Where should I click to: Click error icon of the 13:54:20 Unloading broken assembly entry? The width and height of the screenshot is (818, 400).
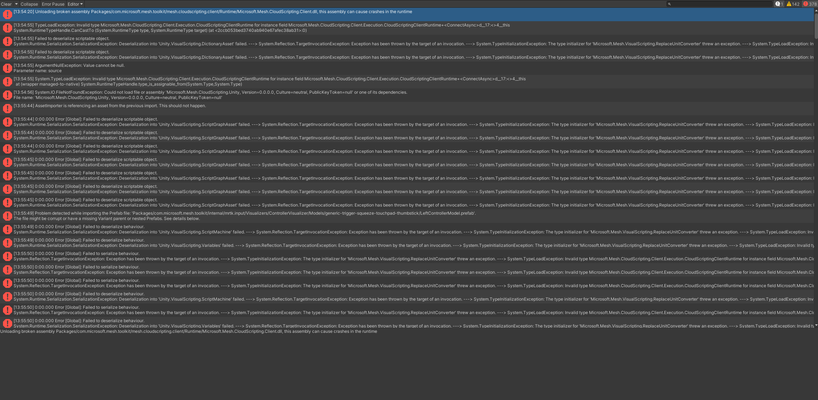coord(7,15)
